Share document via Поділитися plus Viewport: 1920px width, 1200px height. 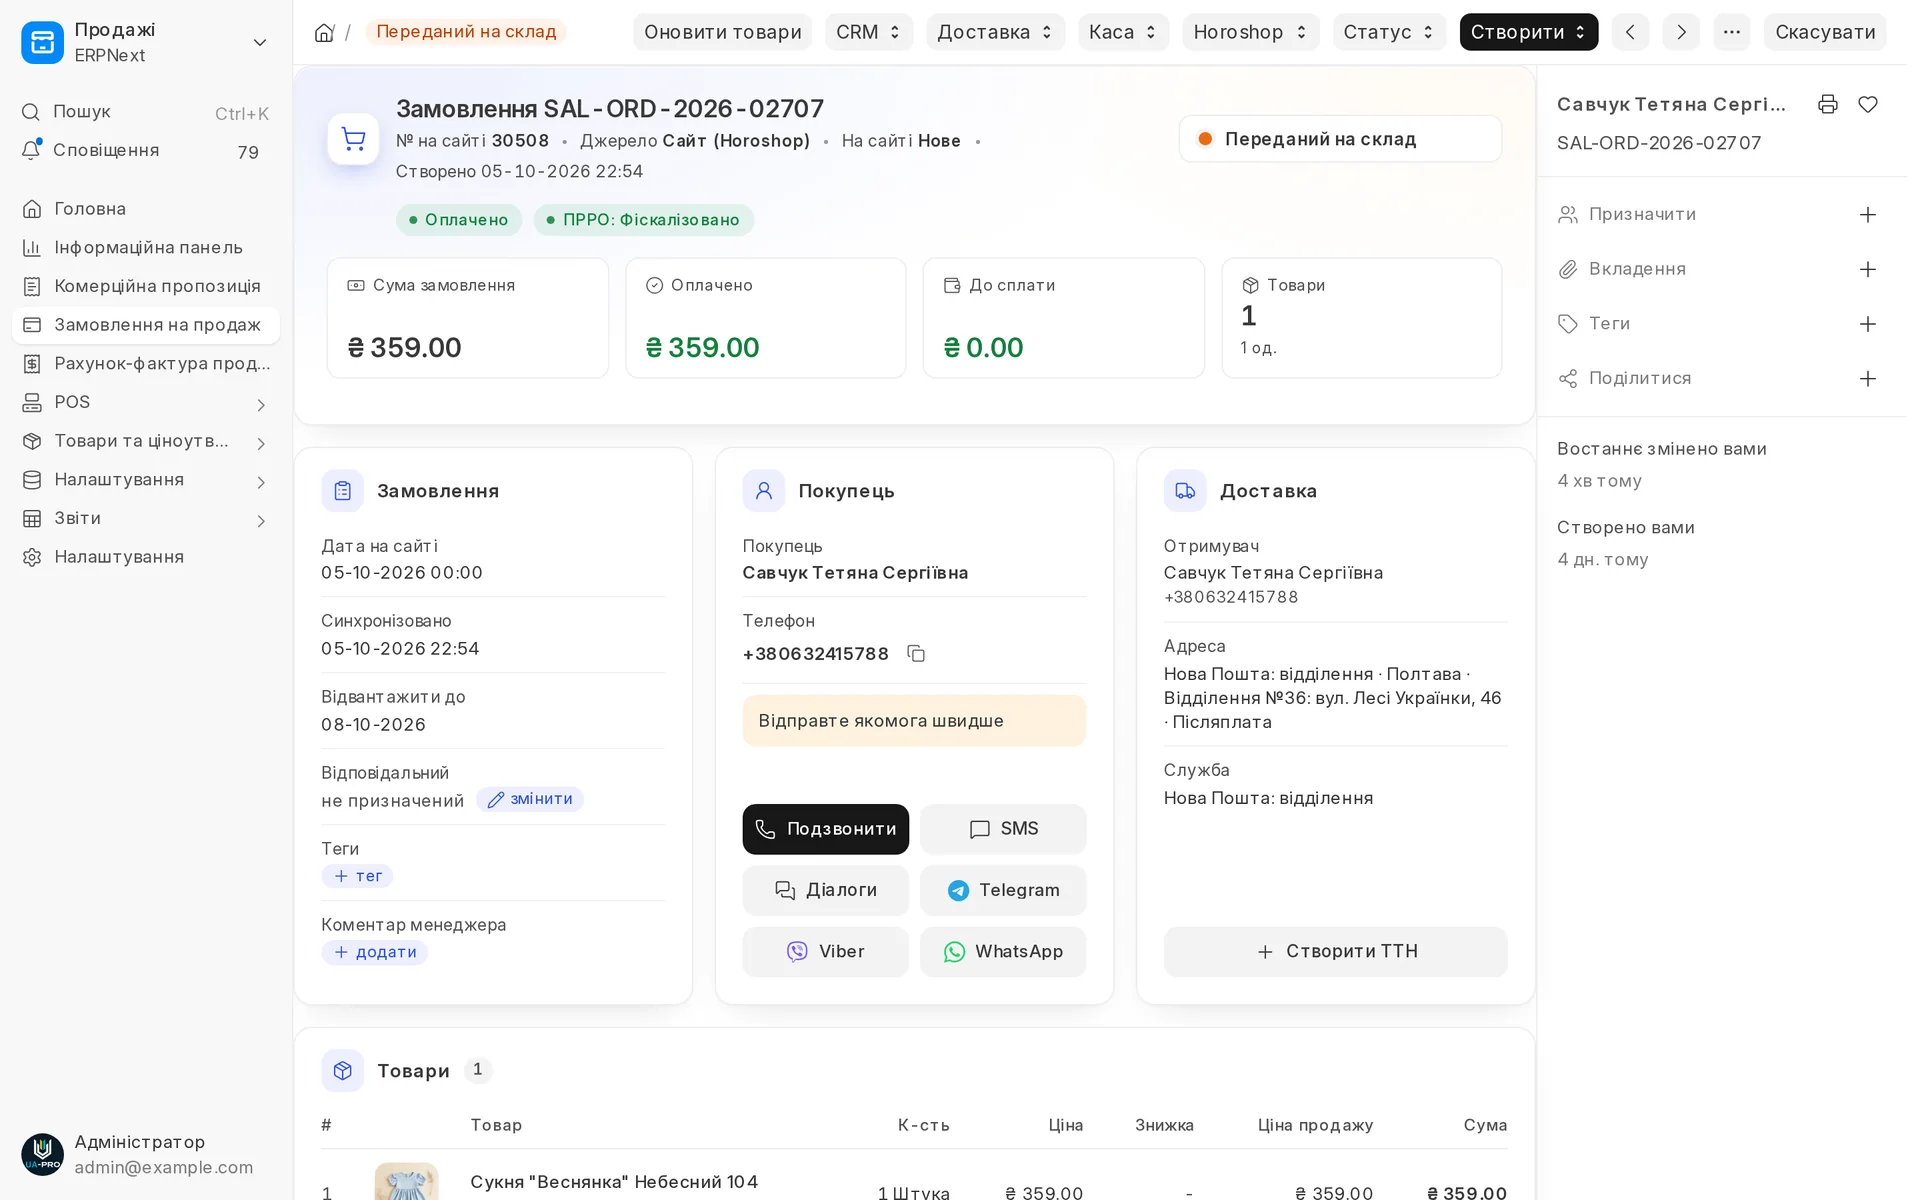pos(1868,378)
